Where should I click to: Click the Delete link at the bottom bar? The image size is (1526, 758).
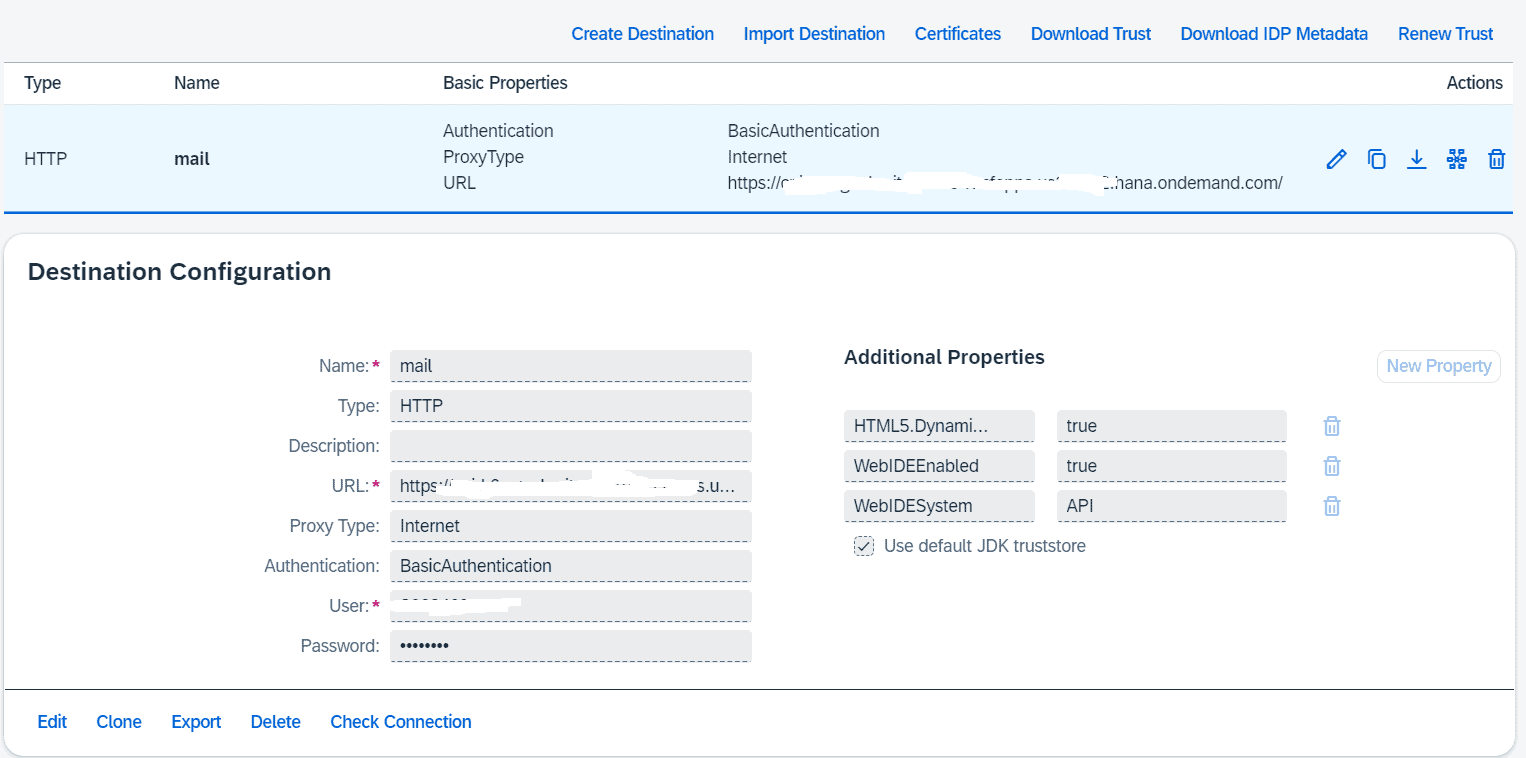(x=275, y=721)
